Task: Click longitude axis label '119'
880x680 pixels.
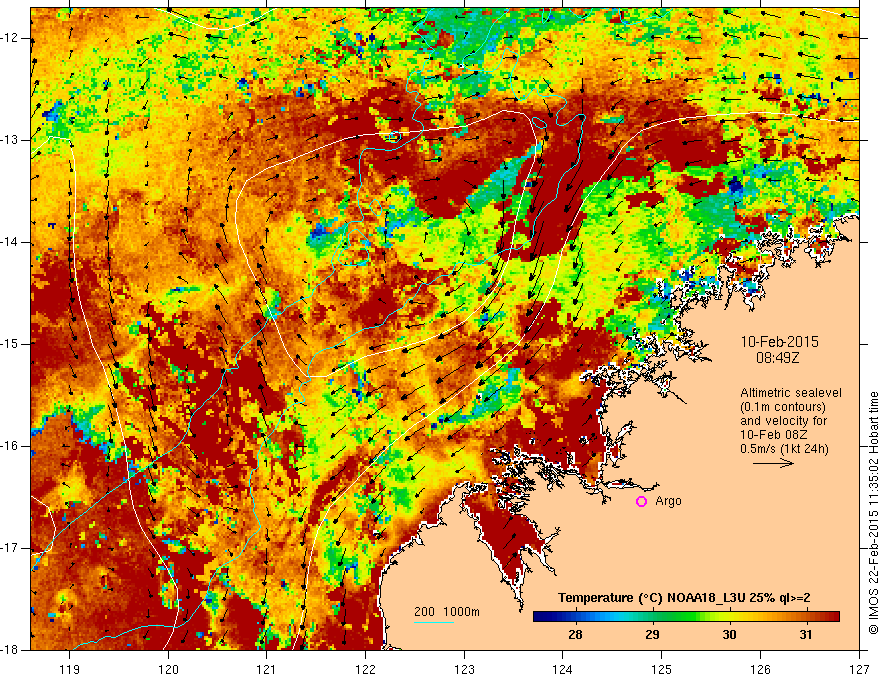Action: pyautogui.click(x=70, y=669)
